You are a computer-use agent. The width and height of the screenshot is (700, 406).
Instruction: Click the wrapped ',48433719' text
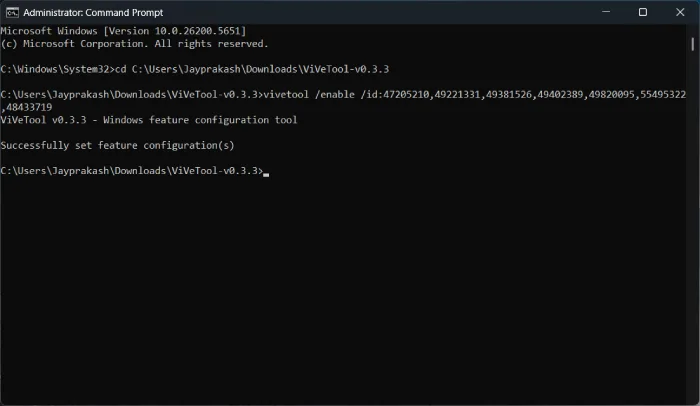click(27, 107)
